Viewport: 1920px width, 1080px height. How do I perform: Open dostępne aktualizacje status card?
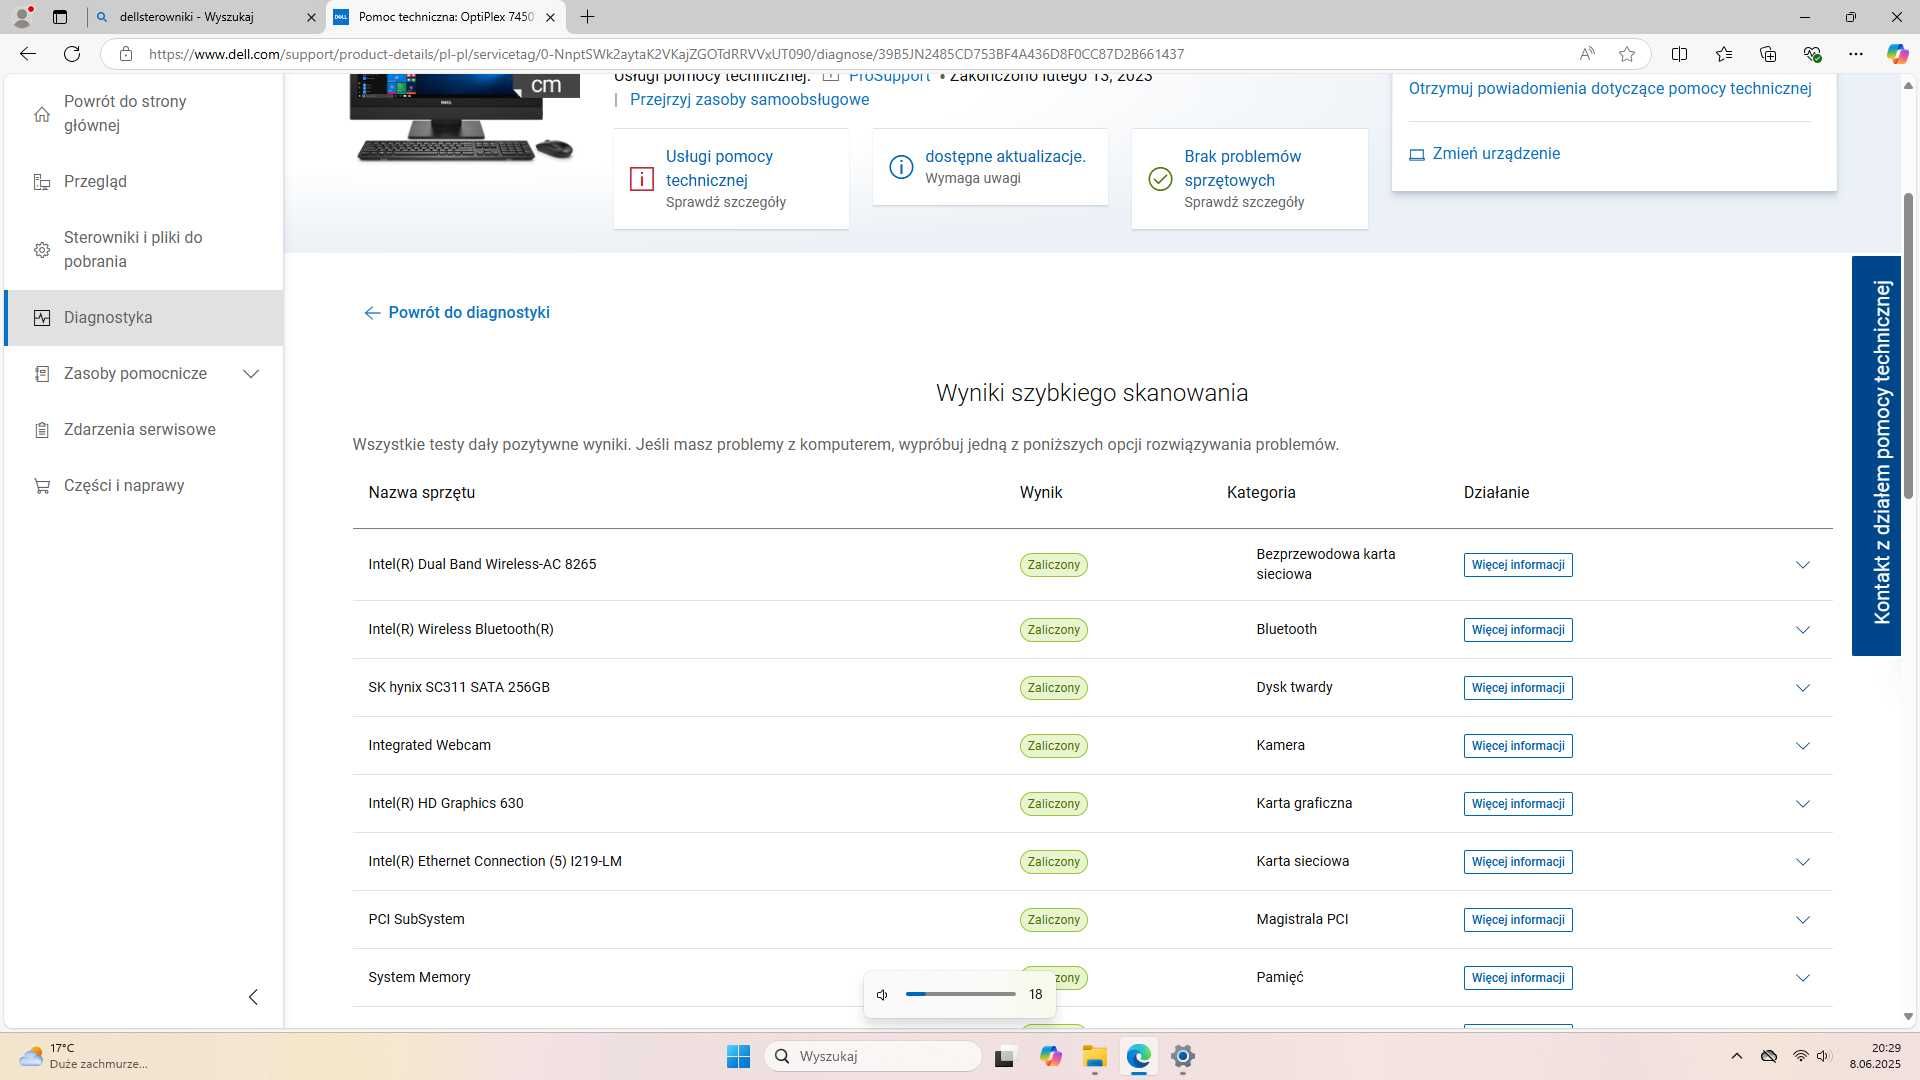click(990, 167)
